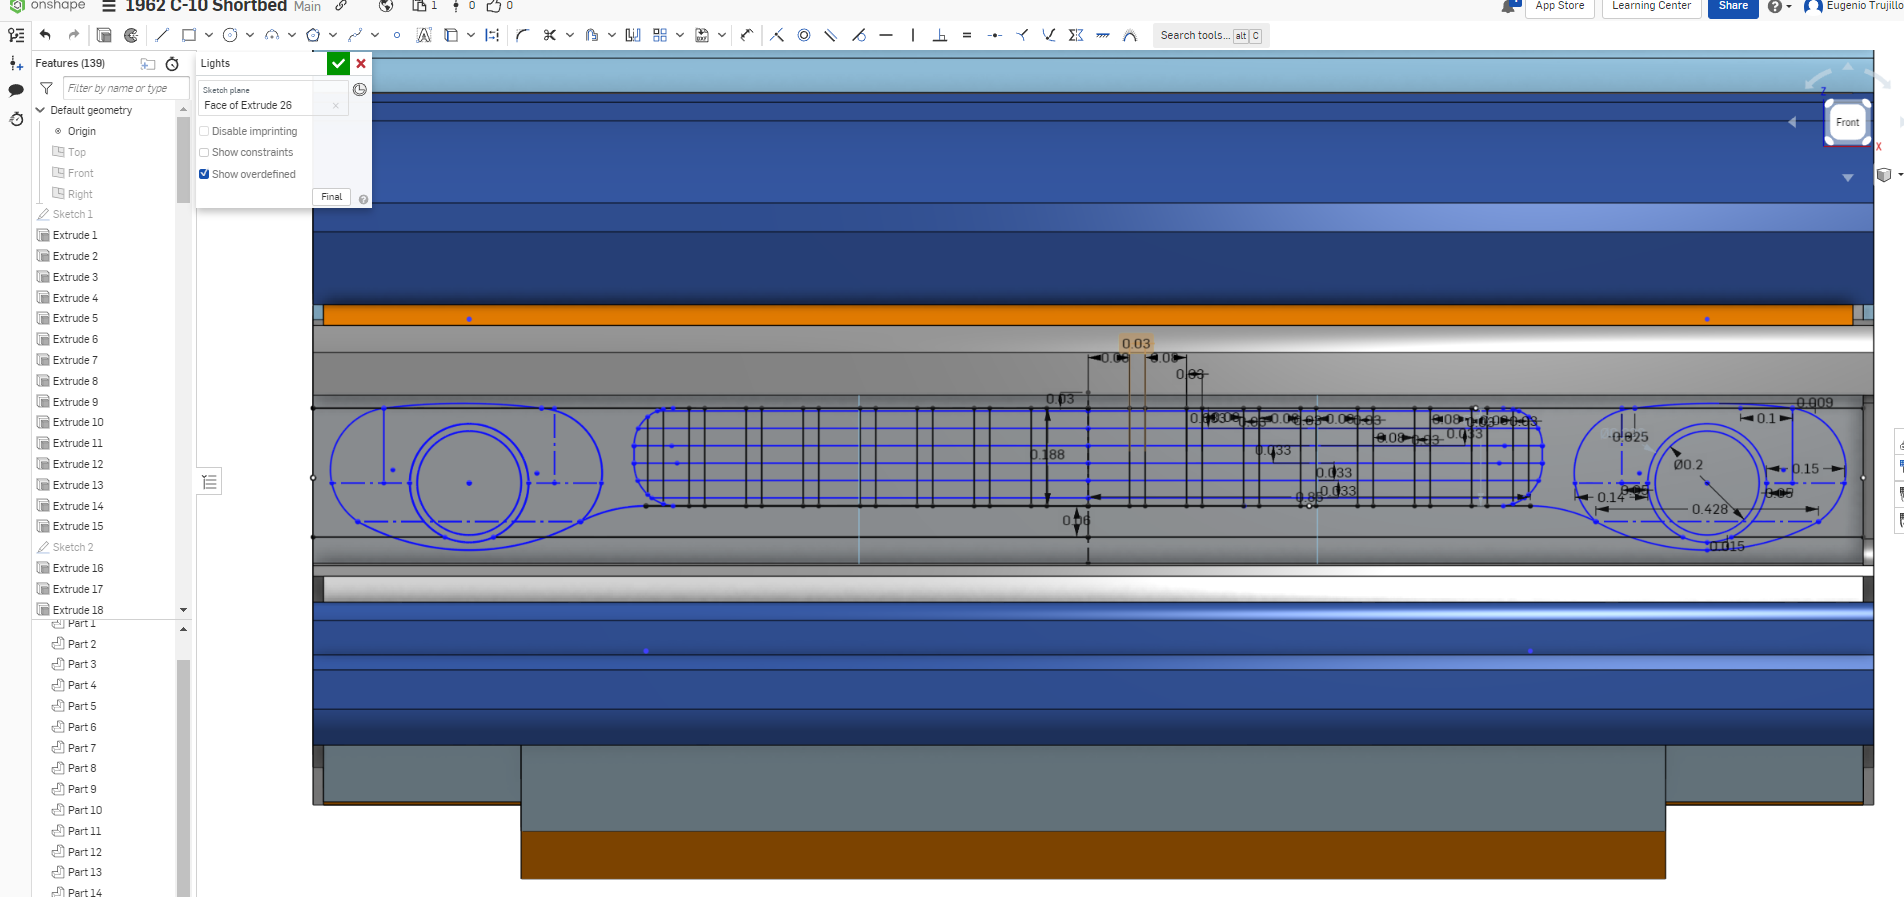Viewport: 1904px width, 897px height.
Task: Select the Sketch fillet tool
Action: click(522, 35)
